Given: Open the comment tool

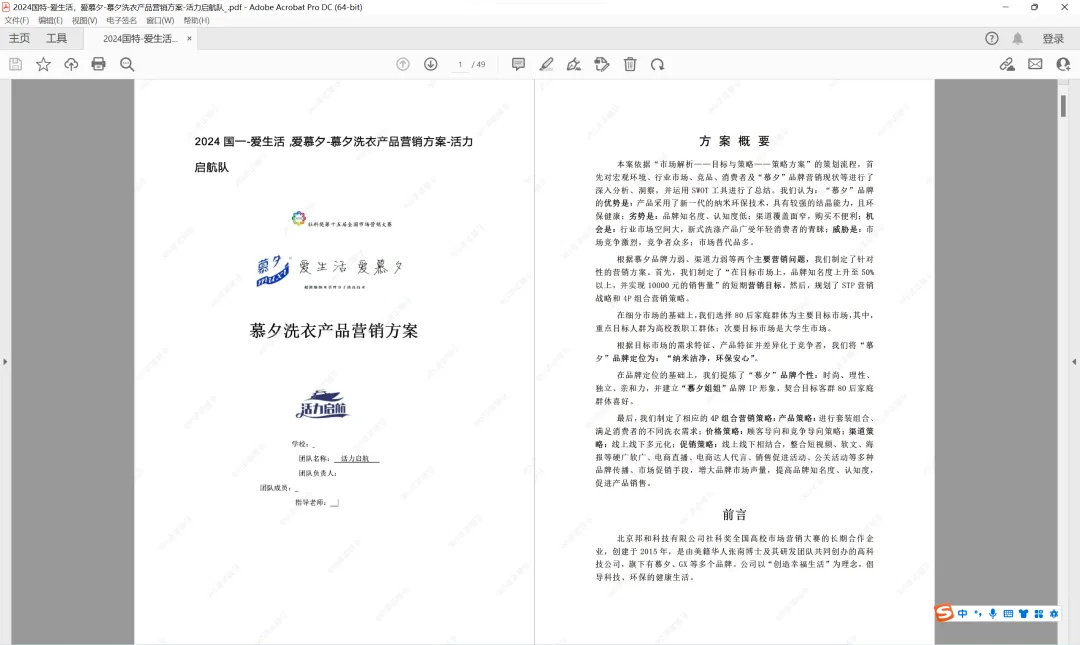Looking at the screenshot, I should pos(518,64).
